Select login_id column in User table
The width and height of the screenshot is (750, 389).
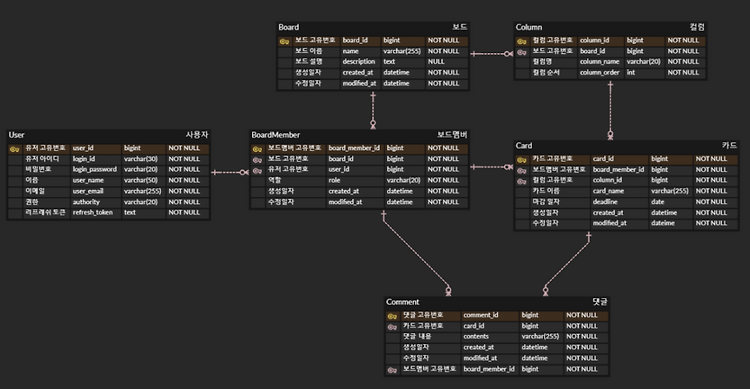(x=84, y=159)
